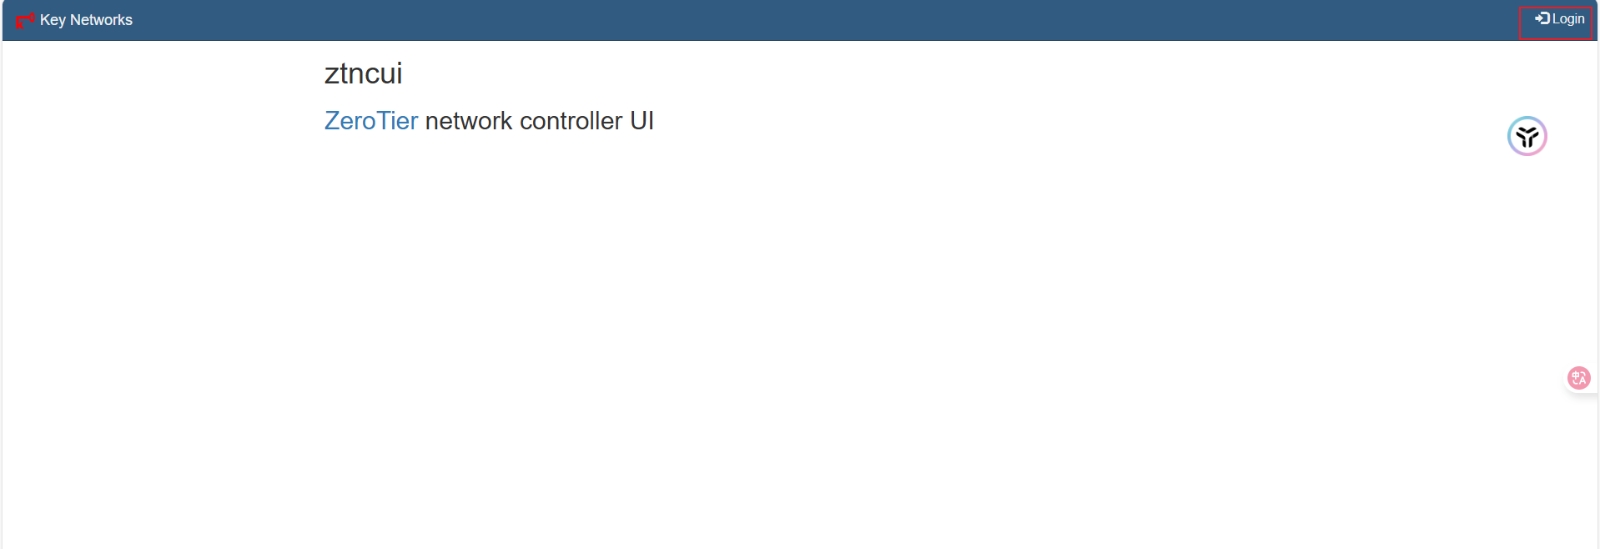Click the word "Key" in the navbar brand
This screenshot has height=549, width=1600.
(52, 20)
